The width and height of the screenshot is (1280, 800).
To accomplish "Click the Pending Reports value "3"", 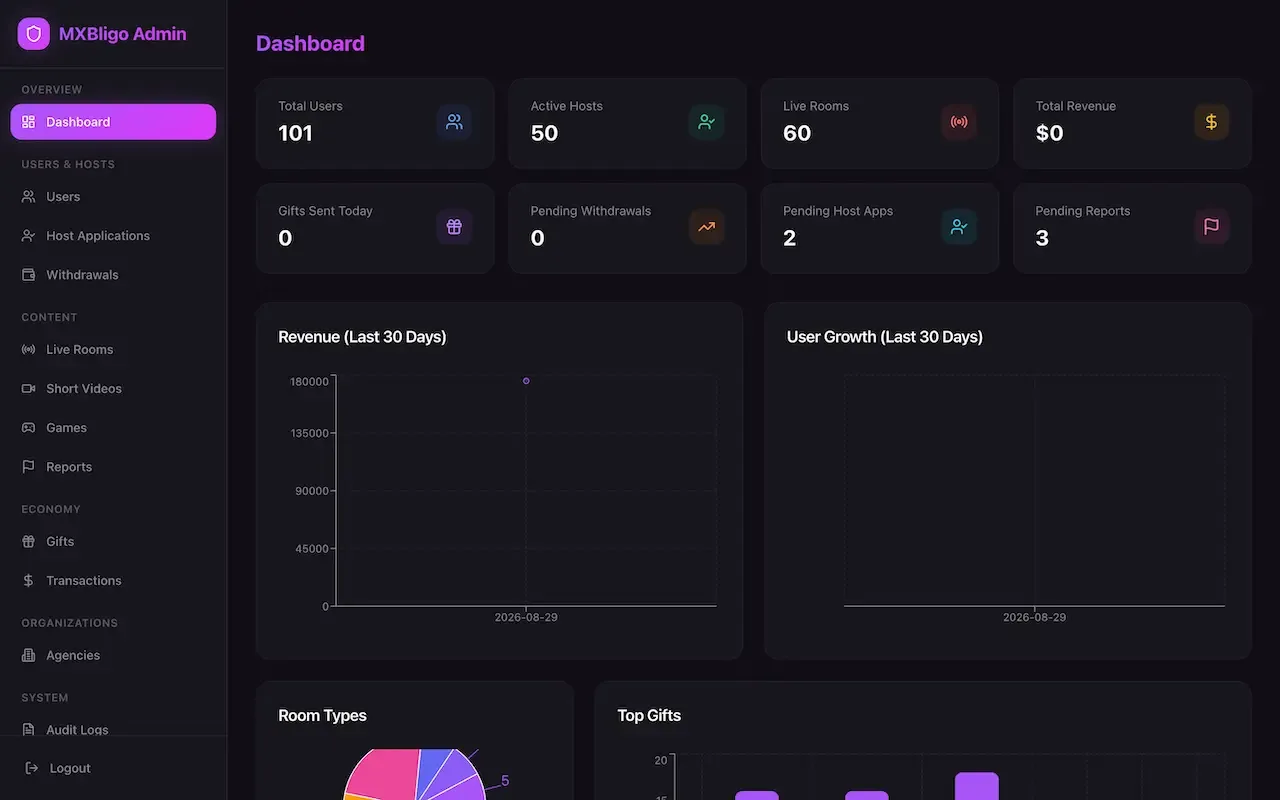I will click(1042, 238).
